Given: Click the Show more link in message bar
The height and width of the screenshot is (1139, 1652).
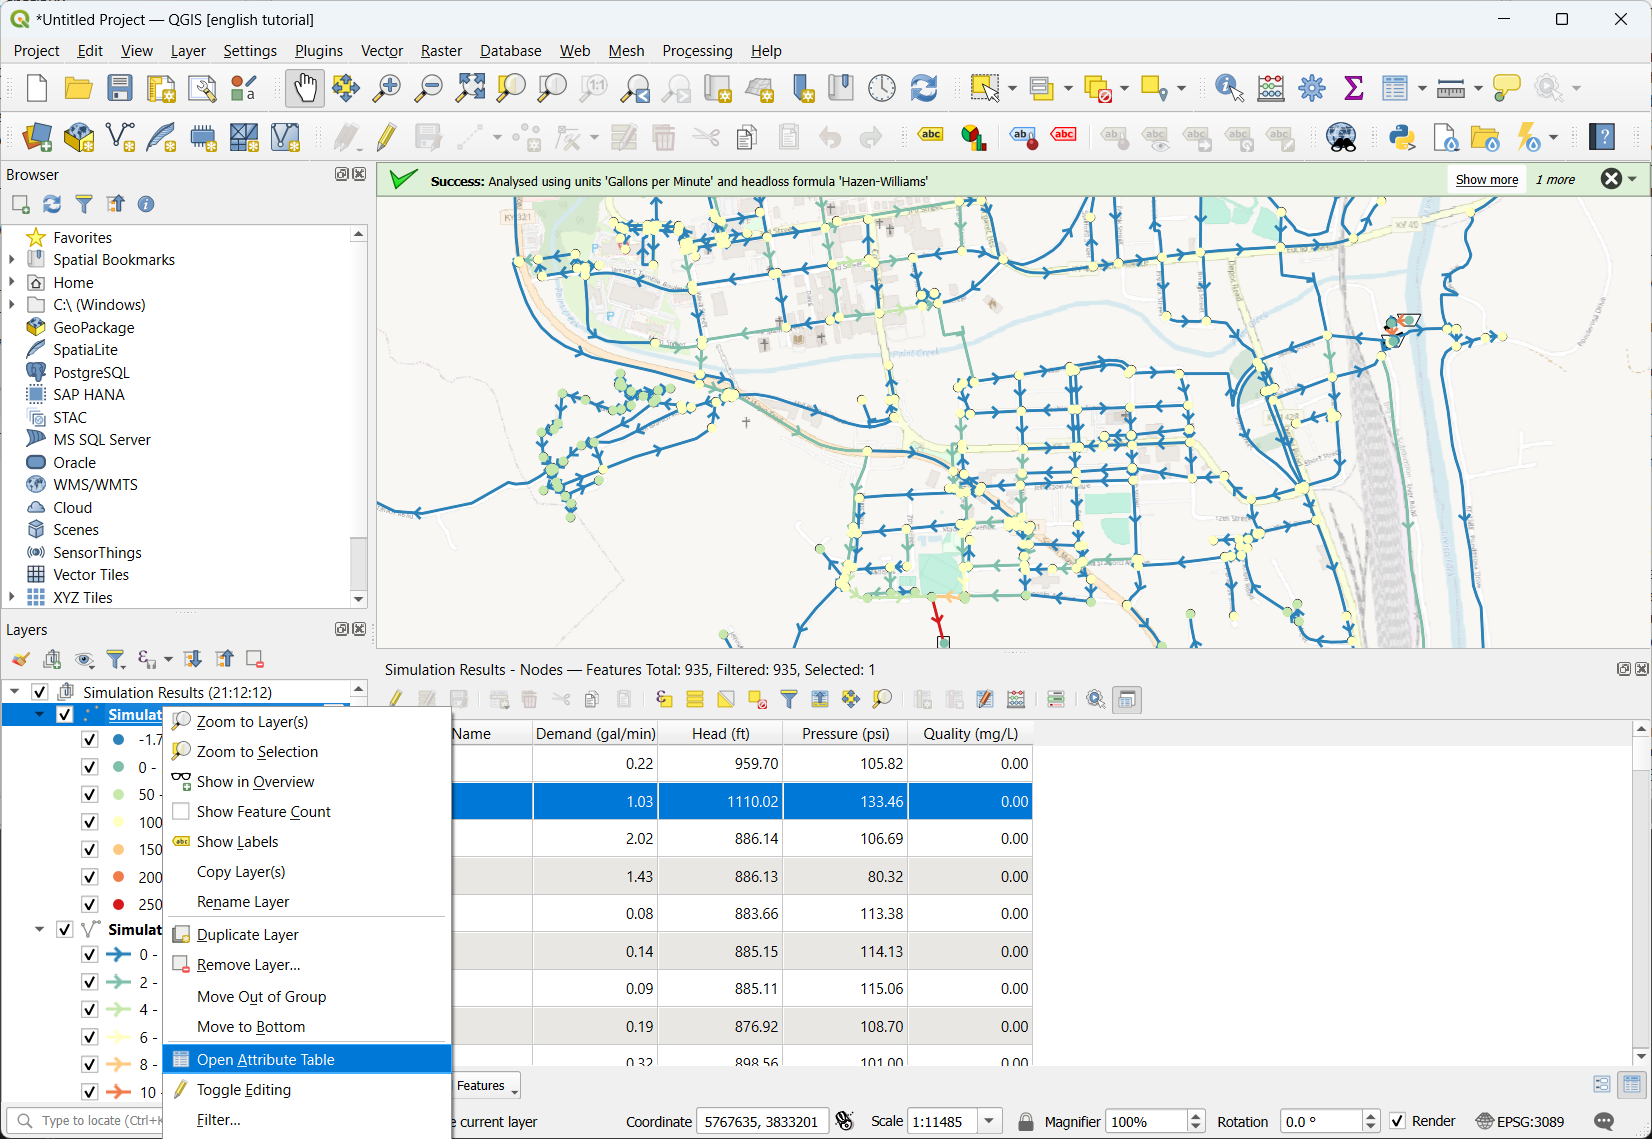Looking at the screenshot, I should 1486,180.
